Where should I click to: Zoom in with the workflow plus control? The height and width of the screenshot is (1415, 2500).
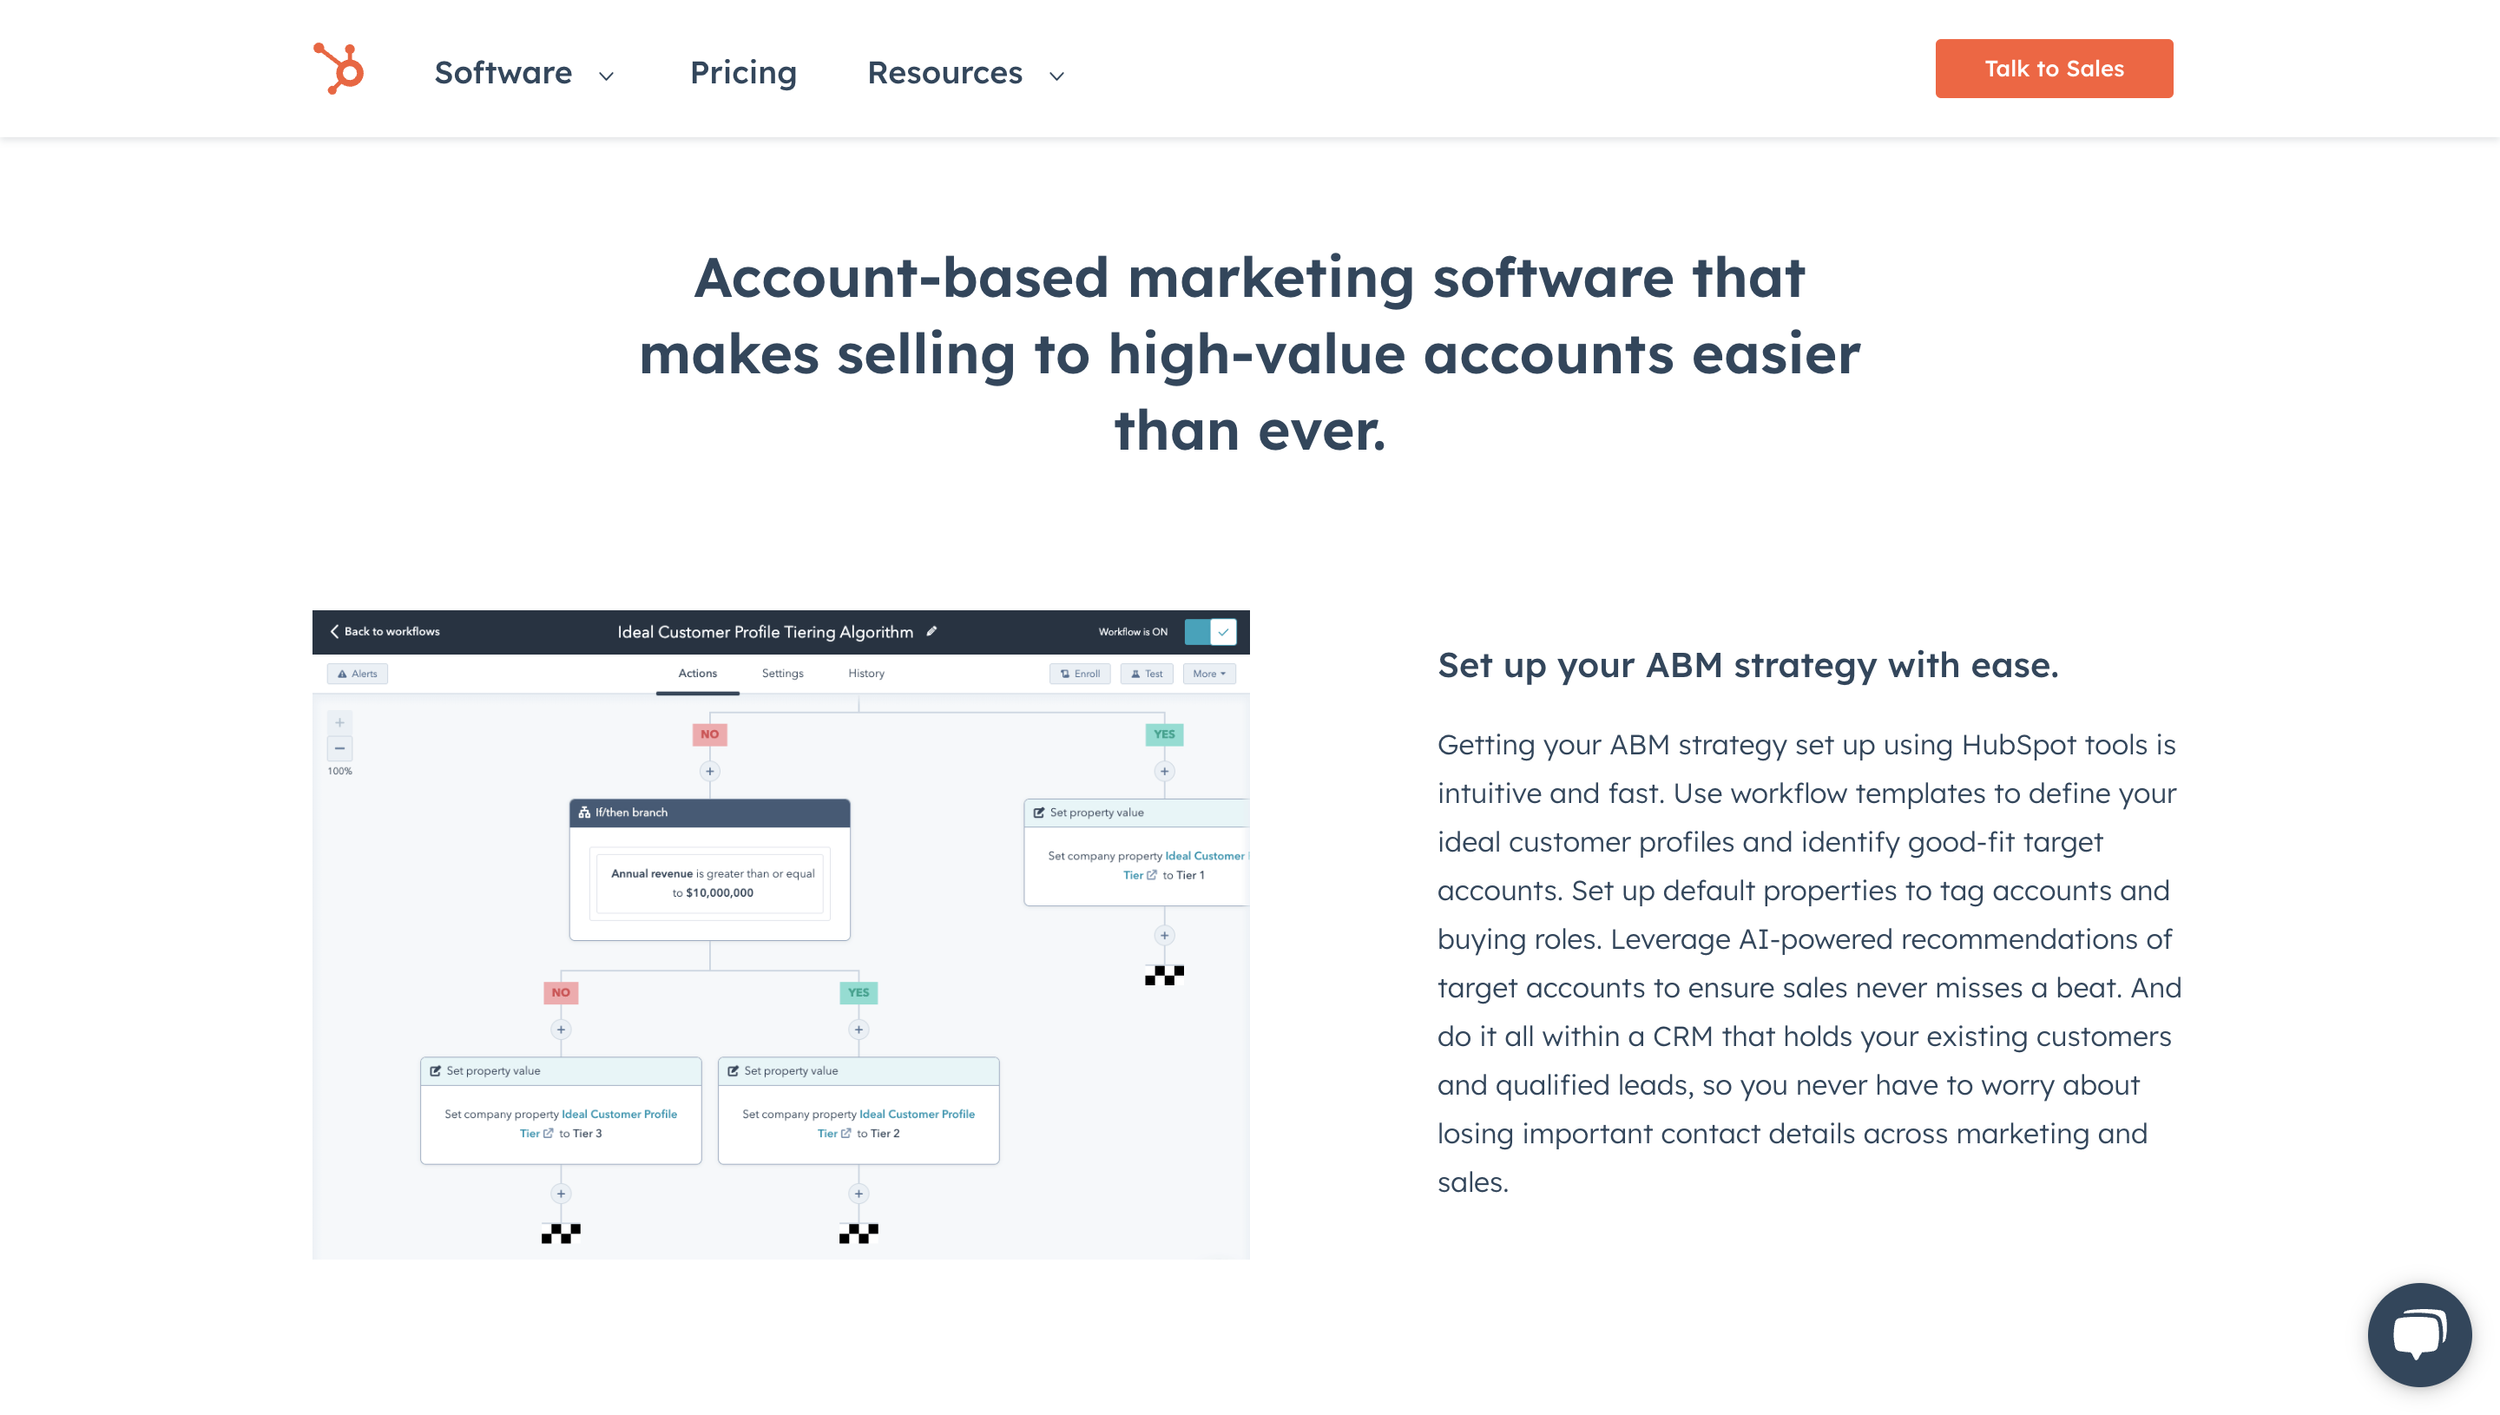pos(340,722)
